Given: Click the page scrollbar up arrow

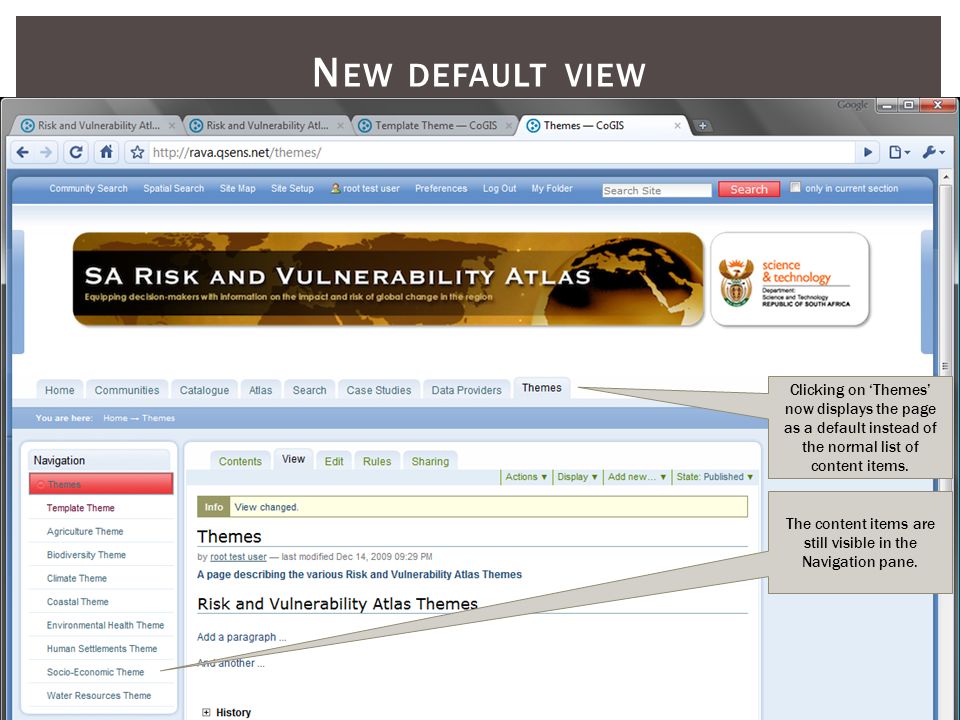Looking at the screenshot, I should click(945, 177).
